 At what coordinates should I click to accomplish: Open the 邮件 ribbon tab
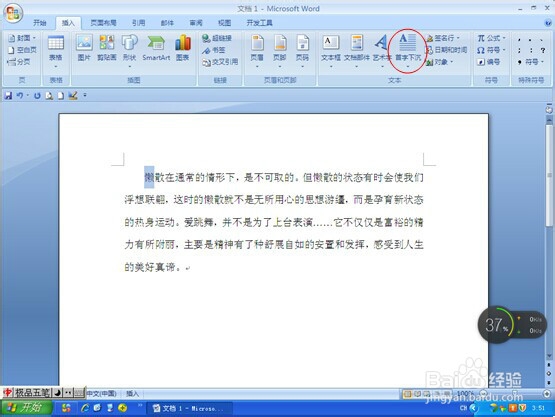(x=167, y=23)
